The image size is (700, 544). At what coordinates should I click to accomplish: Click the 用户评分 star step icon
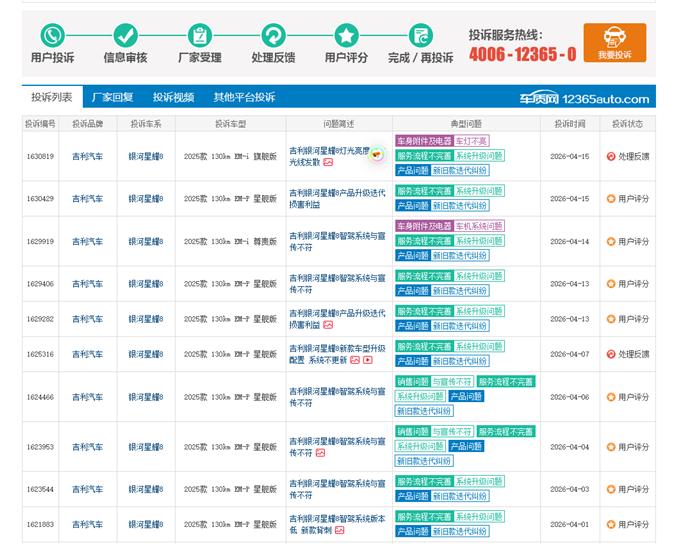tap(346, 36)
